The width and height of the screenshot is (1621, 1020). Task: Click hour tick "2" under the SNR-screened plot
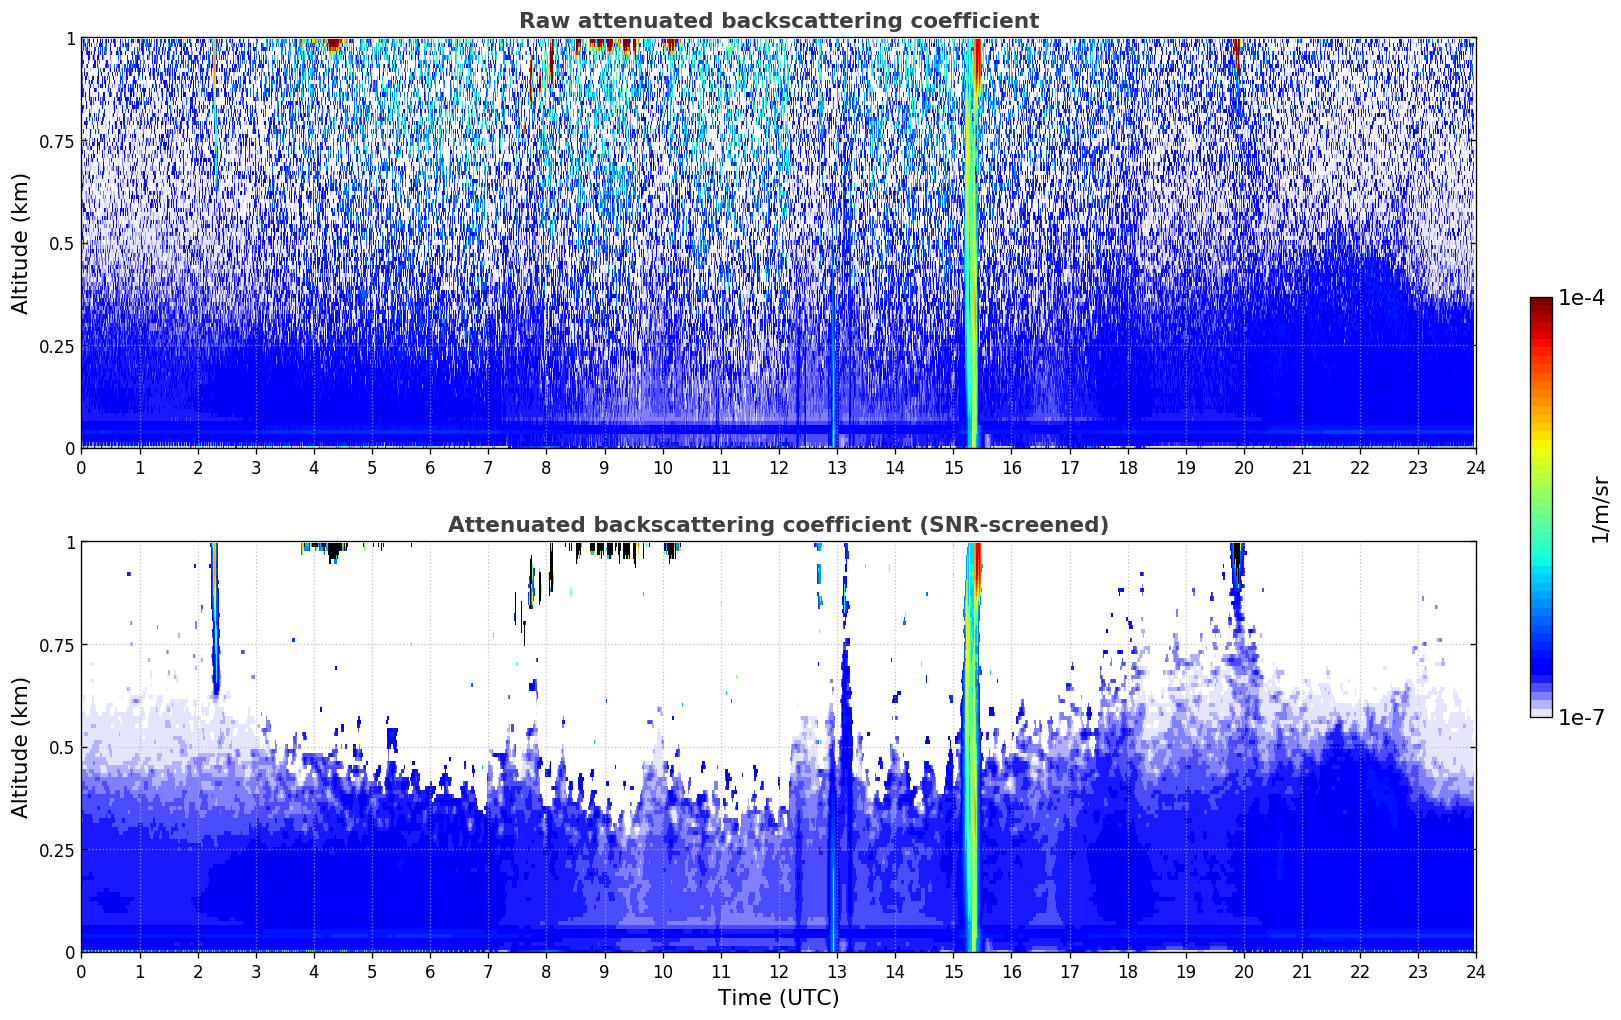click(x=198, y=971)
